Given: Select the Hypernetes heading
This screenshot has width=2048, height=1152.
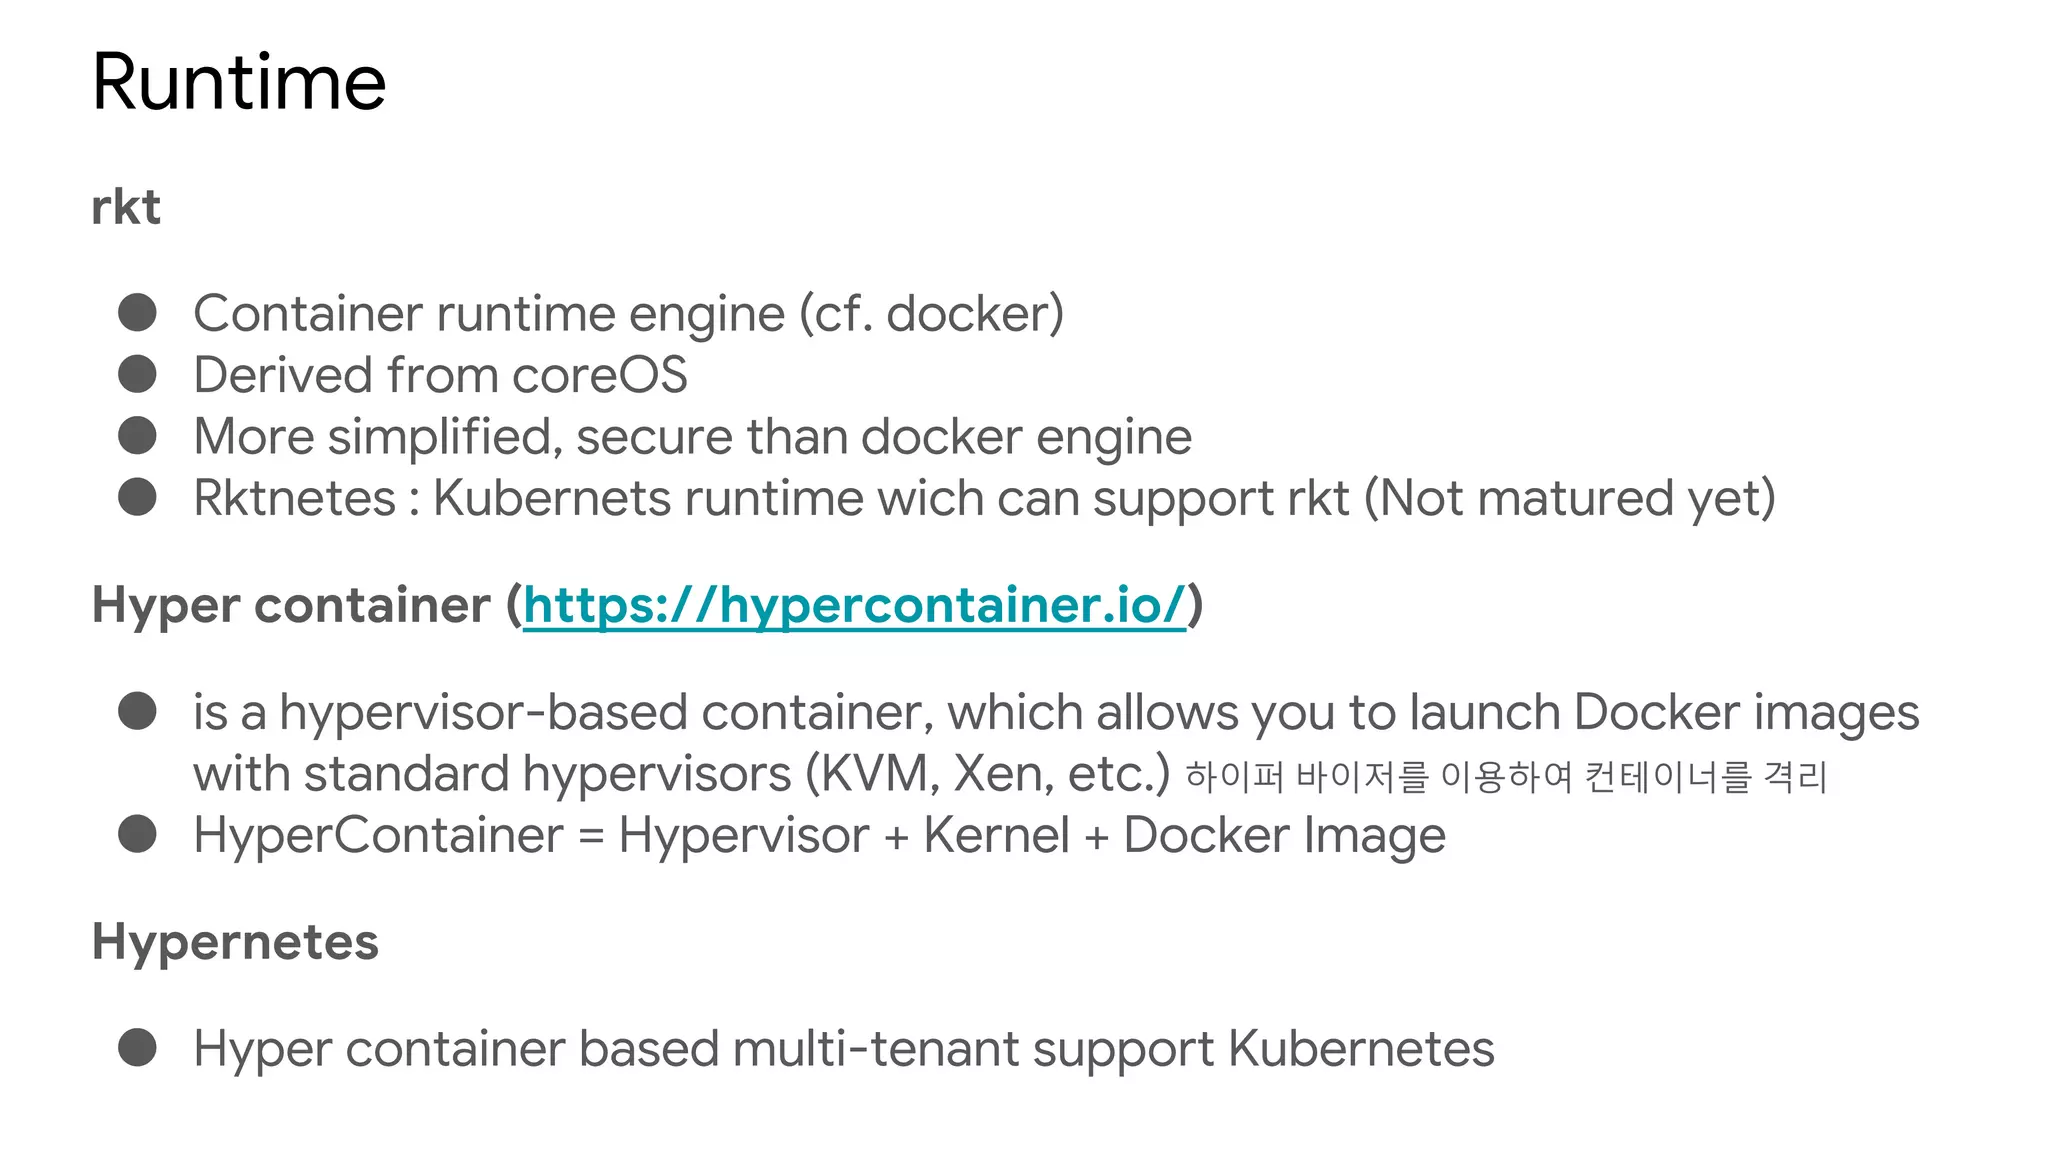Looking at the screenshot, I should (235, 943).
